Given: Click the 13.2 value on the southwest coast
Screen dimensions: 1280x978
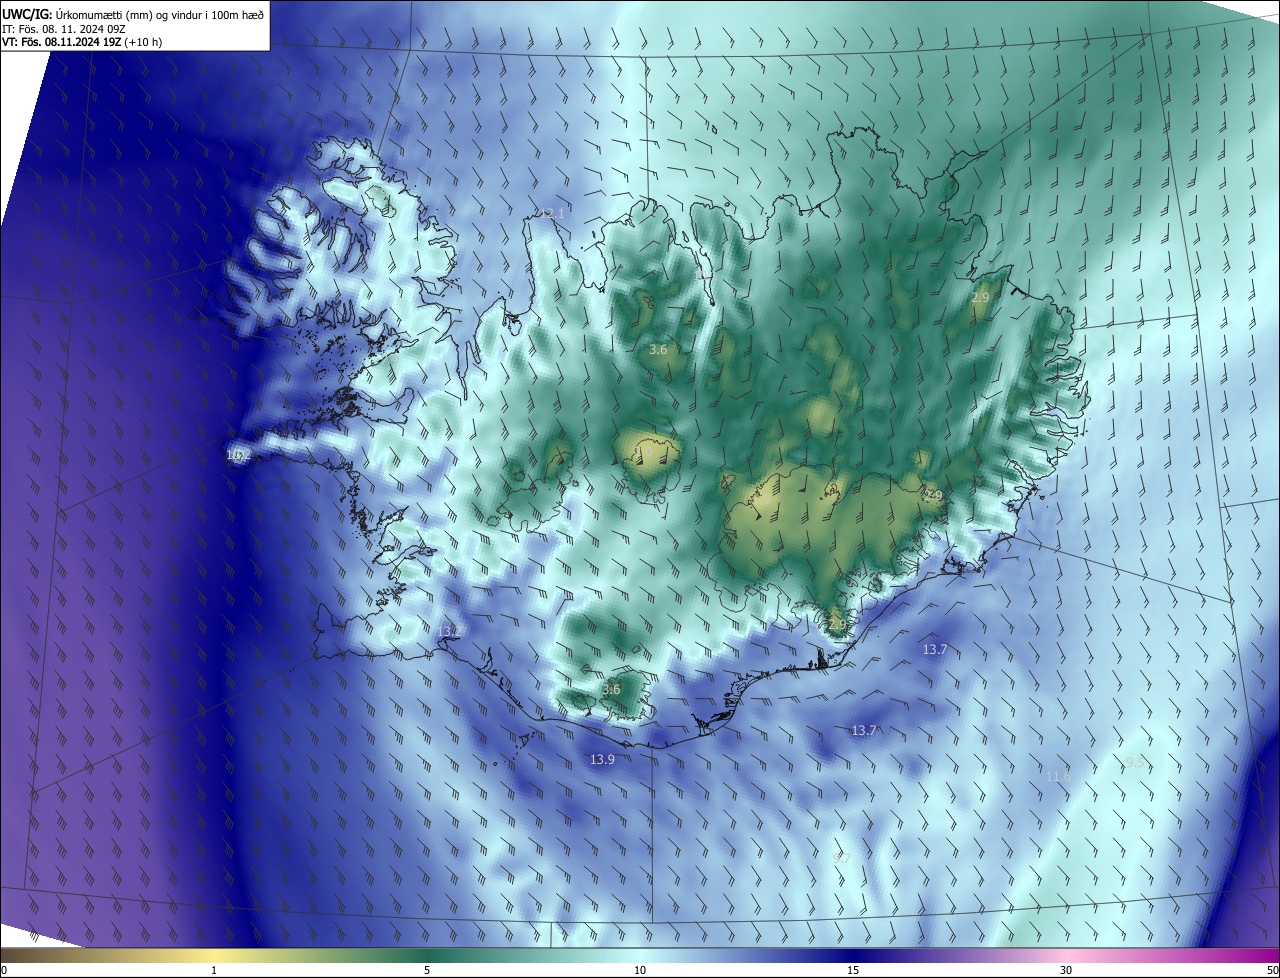Looking at the screenshot, I should [449, 631].
